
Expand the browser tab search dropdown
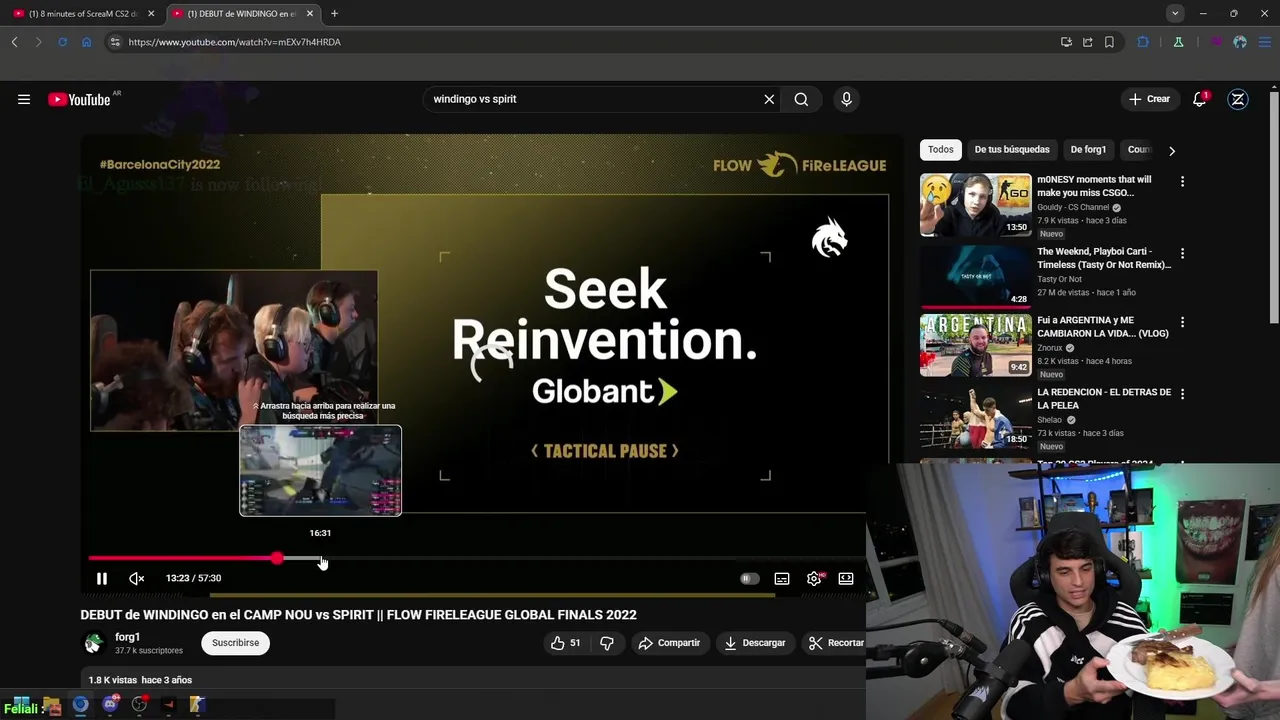(1175, 14)
